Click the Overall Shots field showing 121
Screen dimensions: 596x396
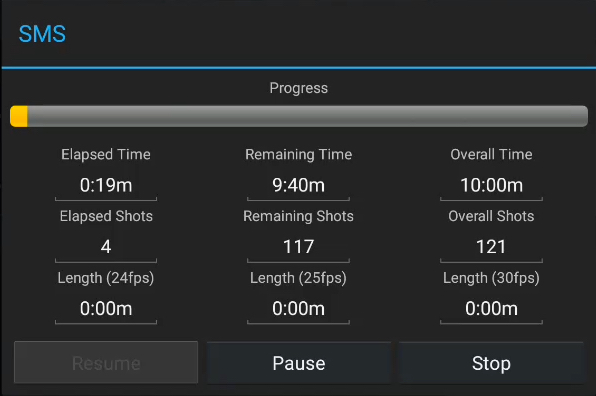(491, 247)
